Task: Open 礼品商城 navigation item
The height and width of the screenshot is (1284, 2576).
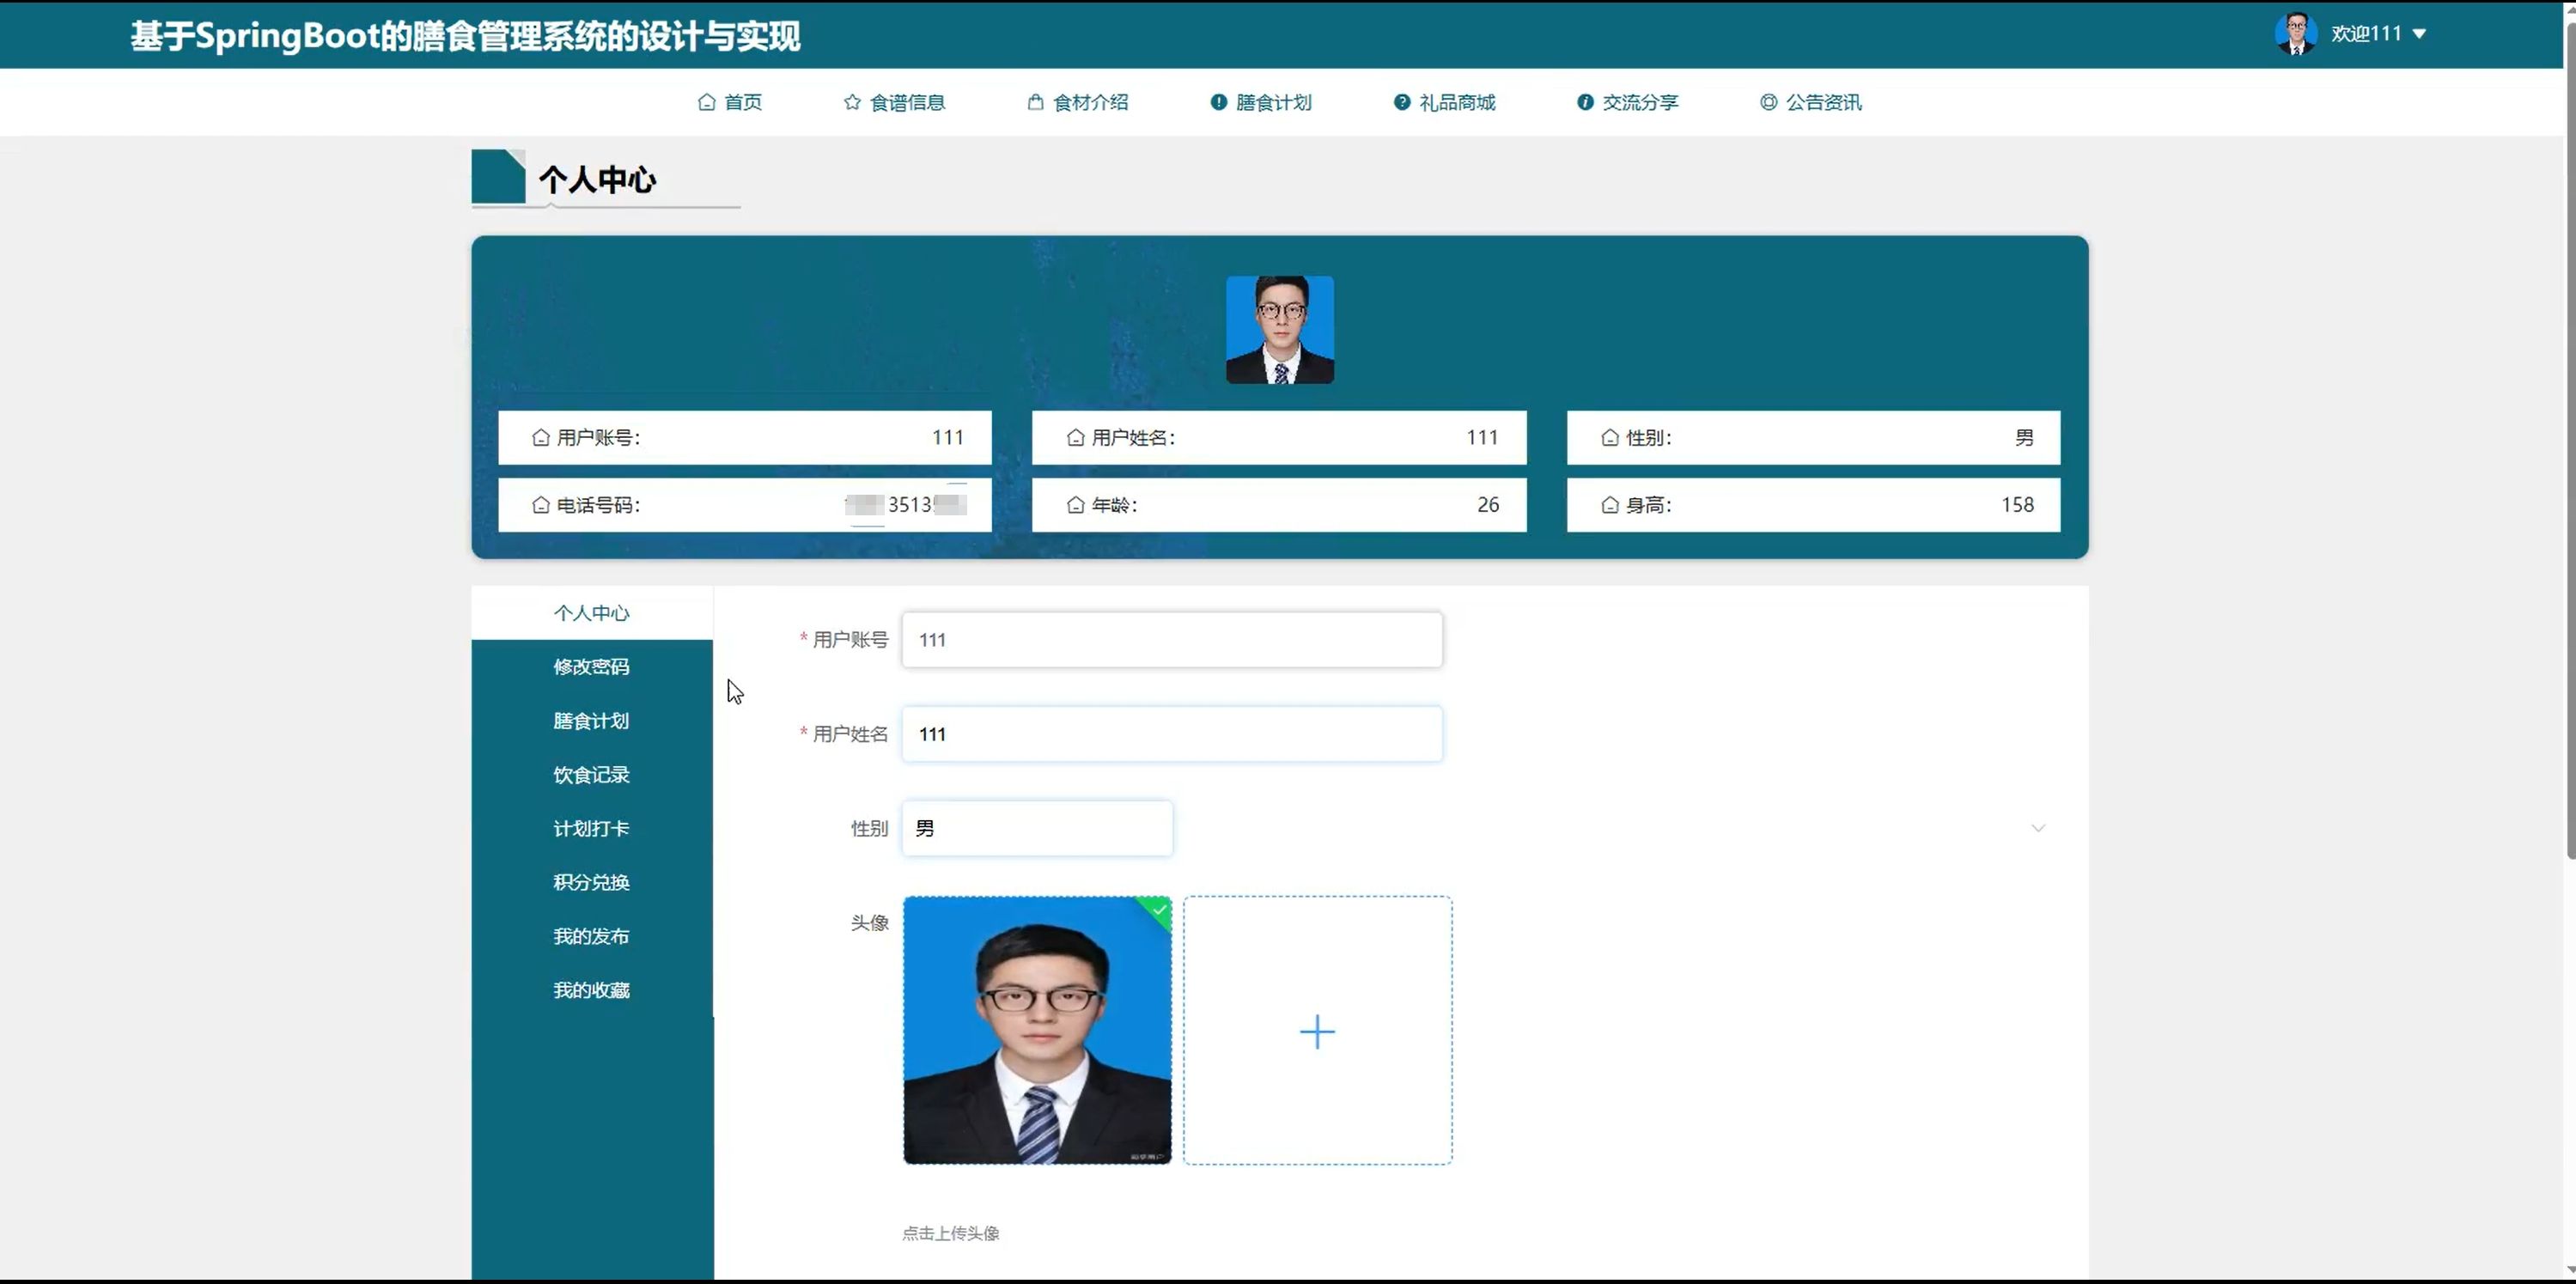Action: coord(1445,102)
